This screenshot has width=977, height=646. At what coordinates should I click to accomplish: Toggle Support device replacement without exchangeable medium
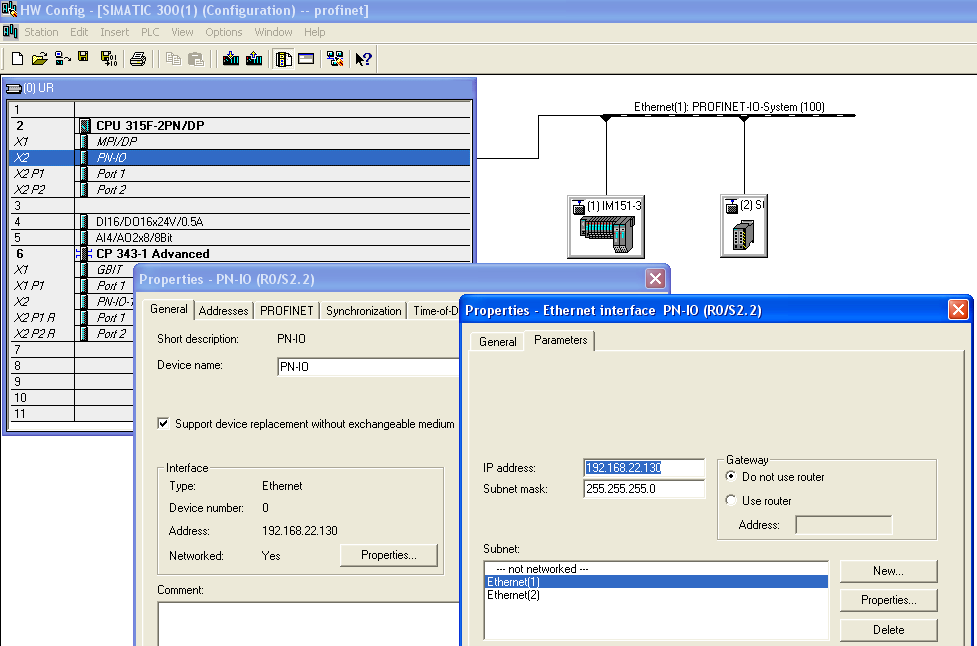pyautogui.click(x=163, y=424)
